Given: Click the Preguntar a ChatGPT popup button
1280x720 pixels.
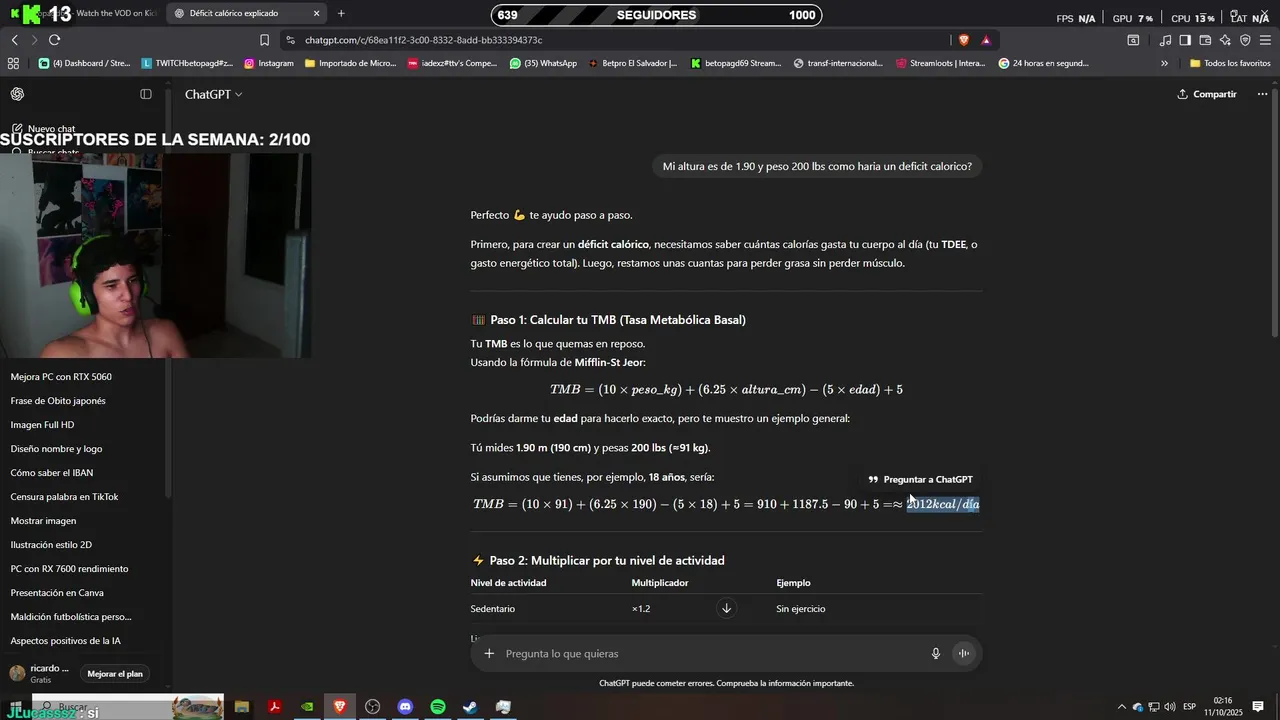Looking at the screenshot, I should pos(920,479).
